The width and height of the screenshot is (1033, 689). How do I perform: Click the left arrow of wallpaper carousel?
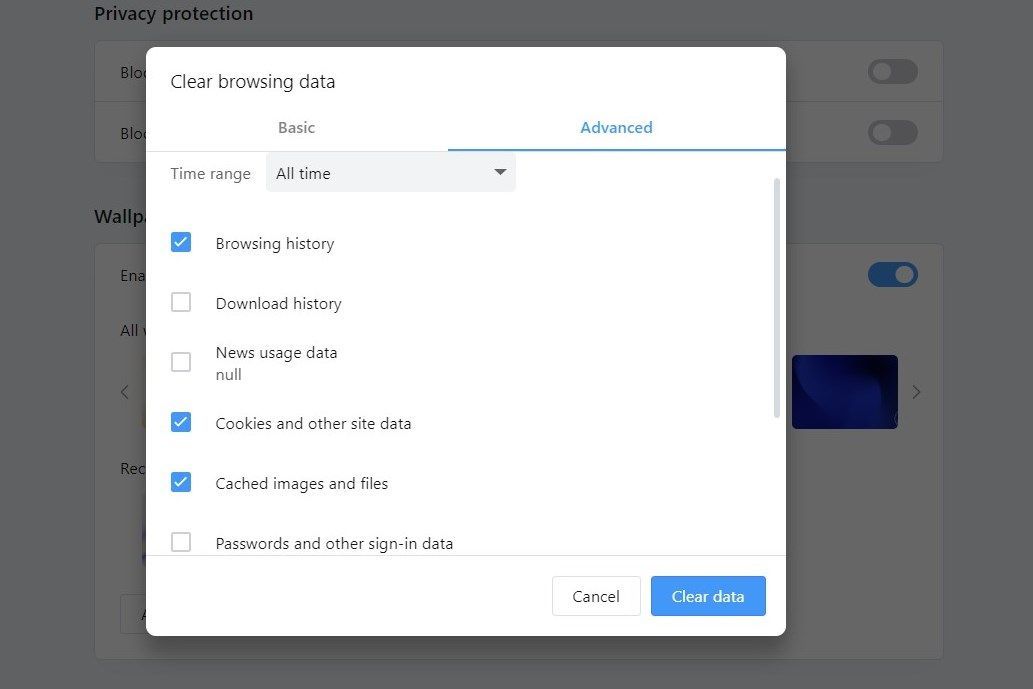point(125,392)
